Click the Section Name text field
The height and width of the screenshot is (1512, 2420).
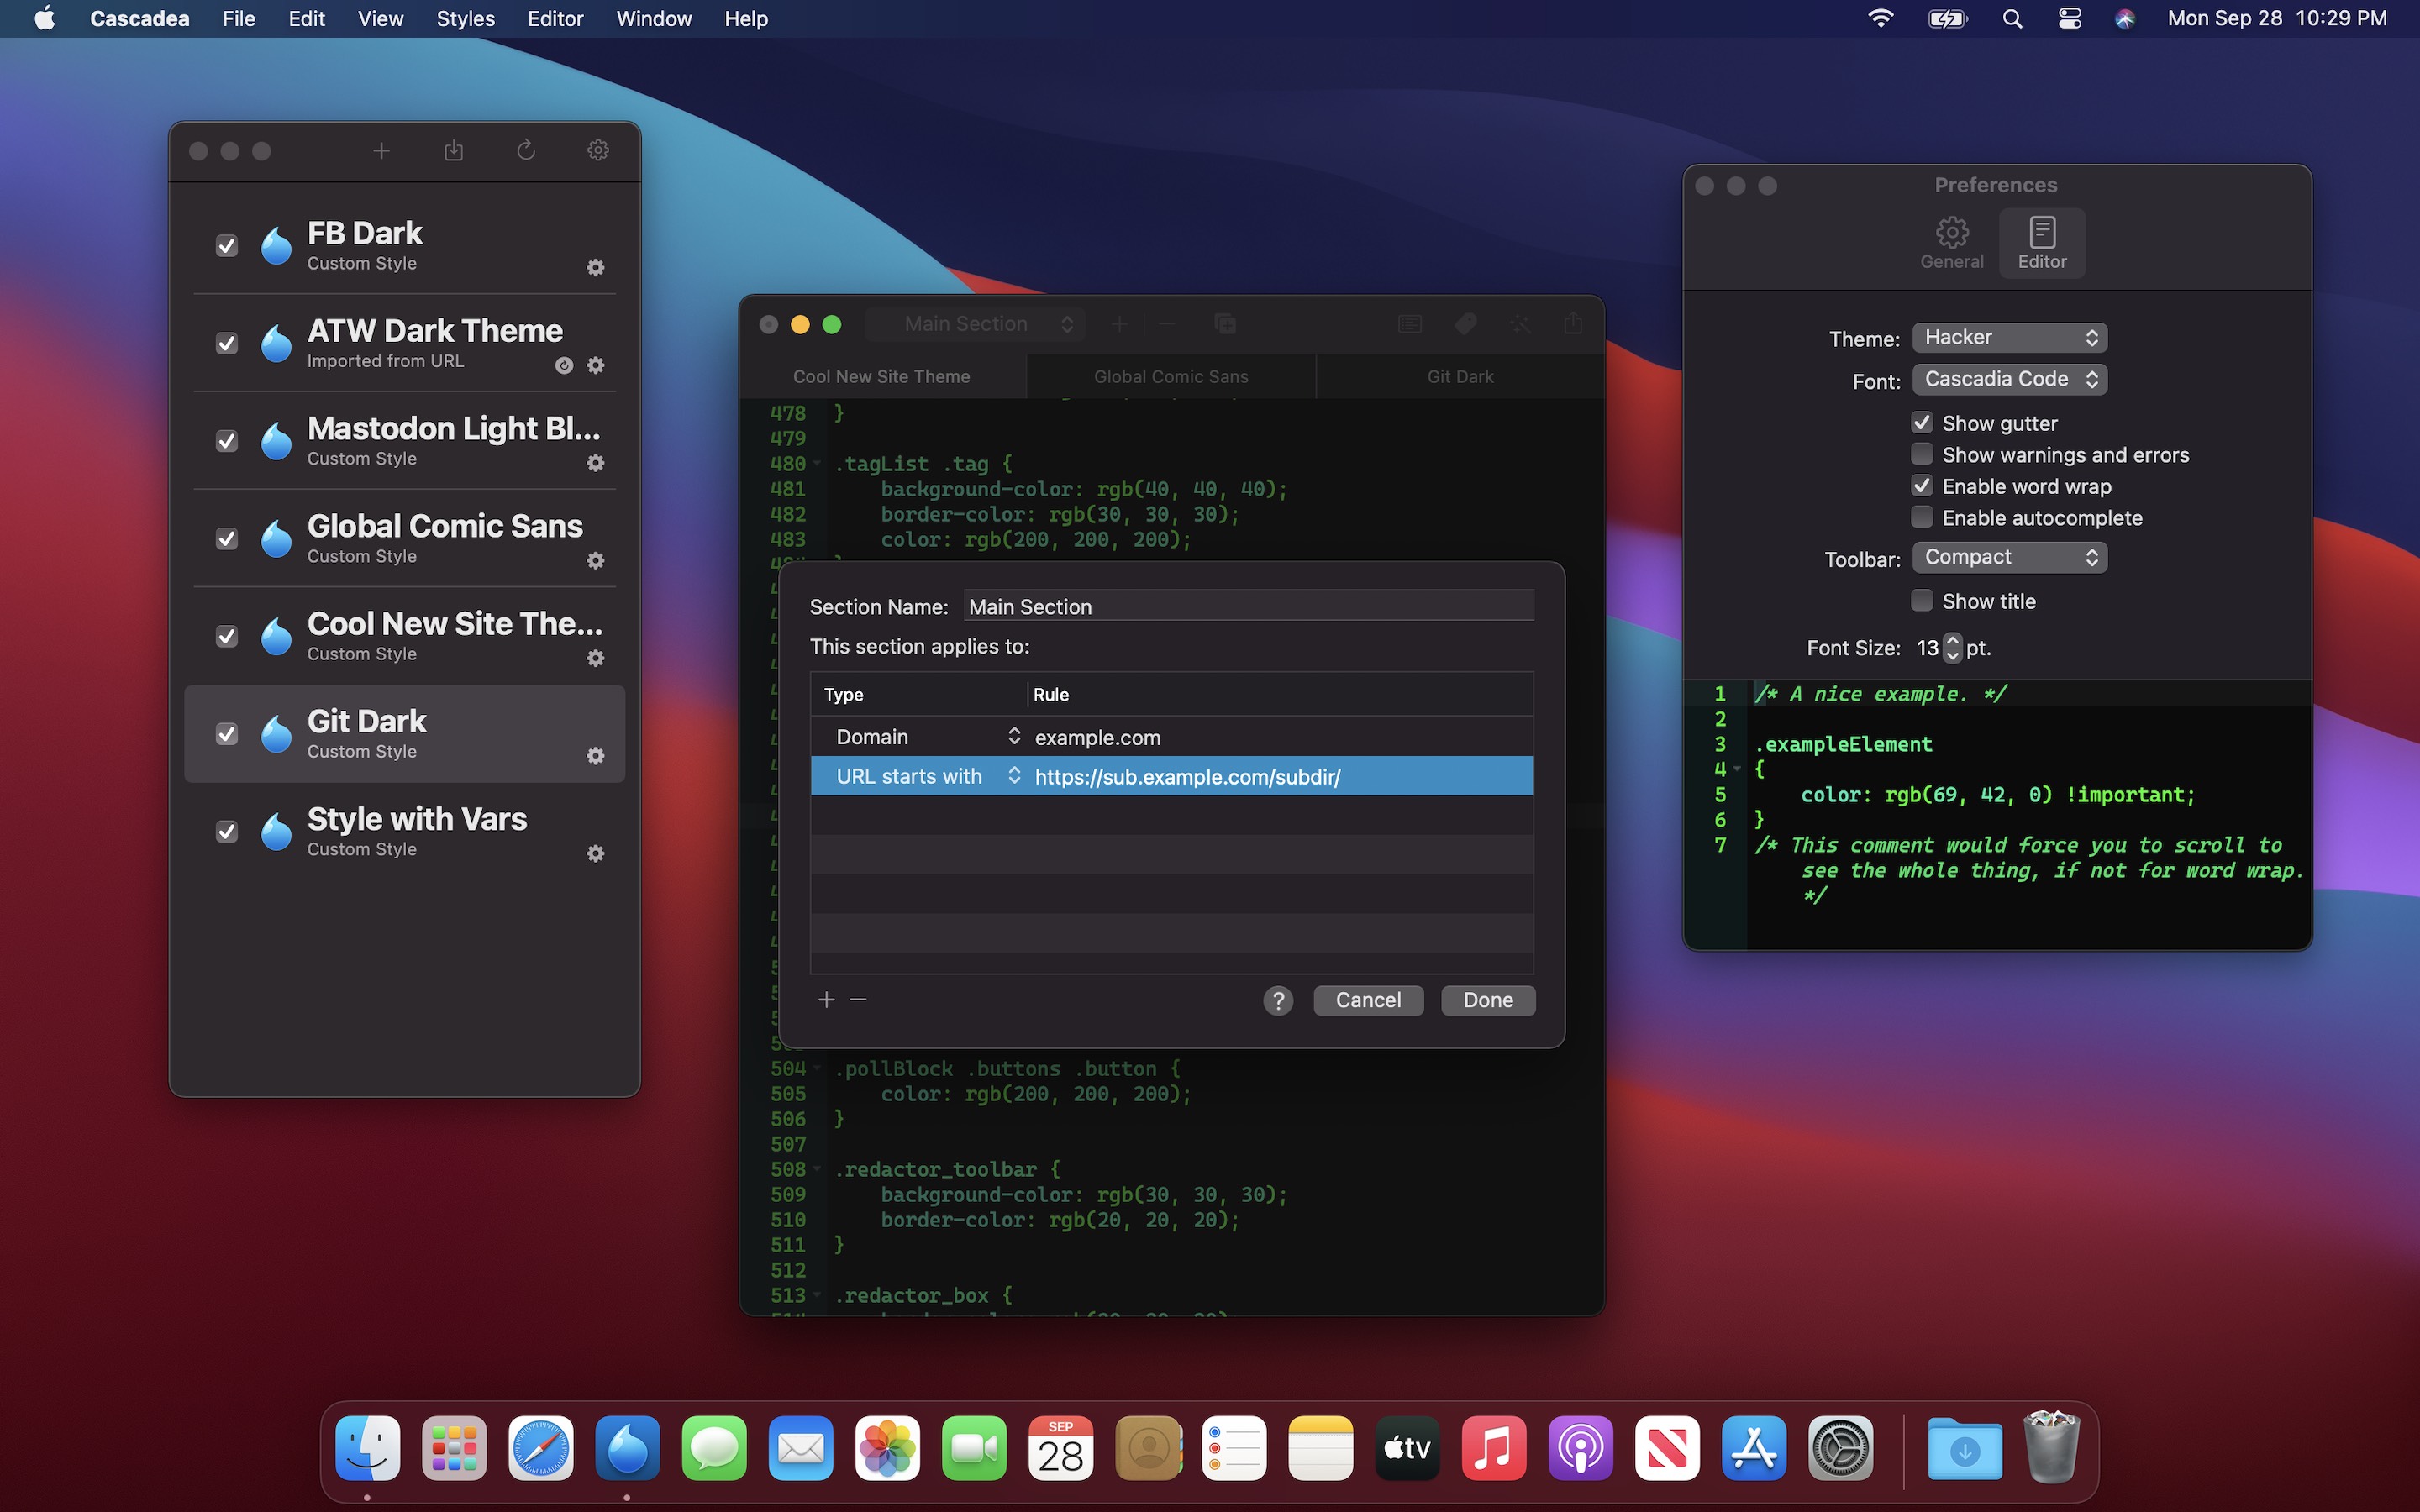1248,607
